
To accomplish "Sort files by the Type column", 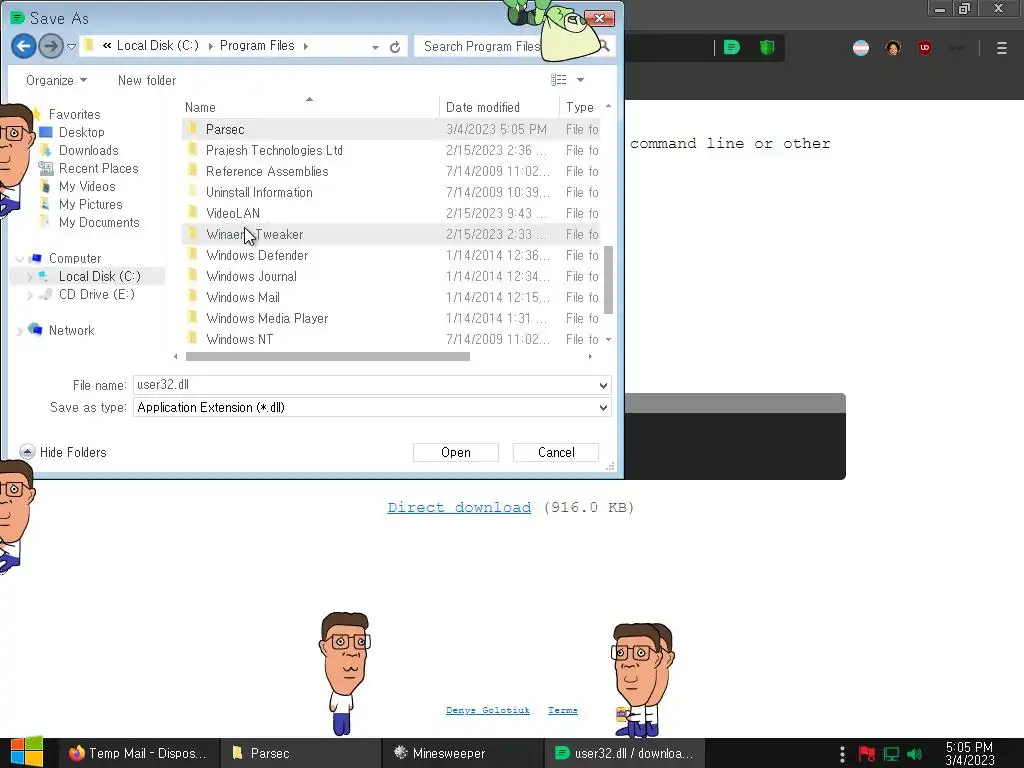I will point(580,107).
